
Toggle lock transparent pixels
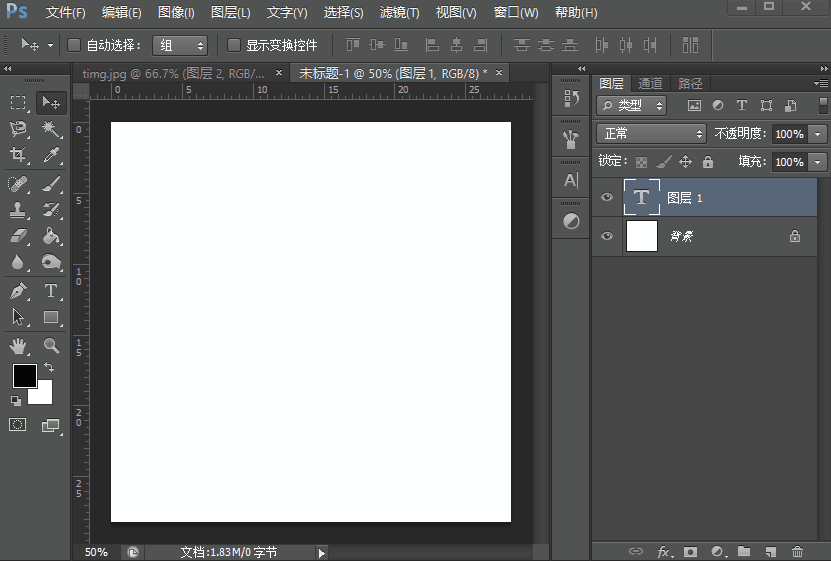coord(641,162)
